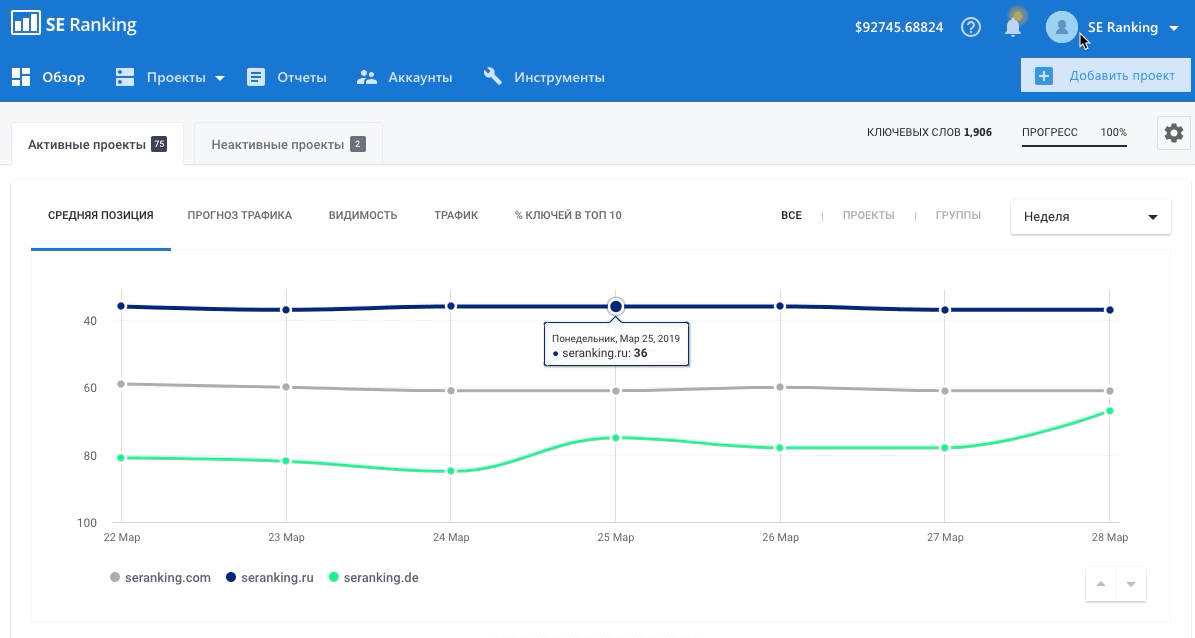Click the Добавить проект button
Screen dimensions: 1195x638
(1106, 76)
